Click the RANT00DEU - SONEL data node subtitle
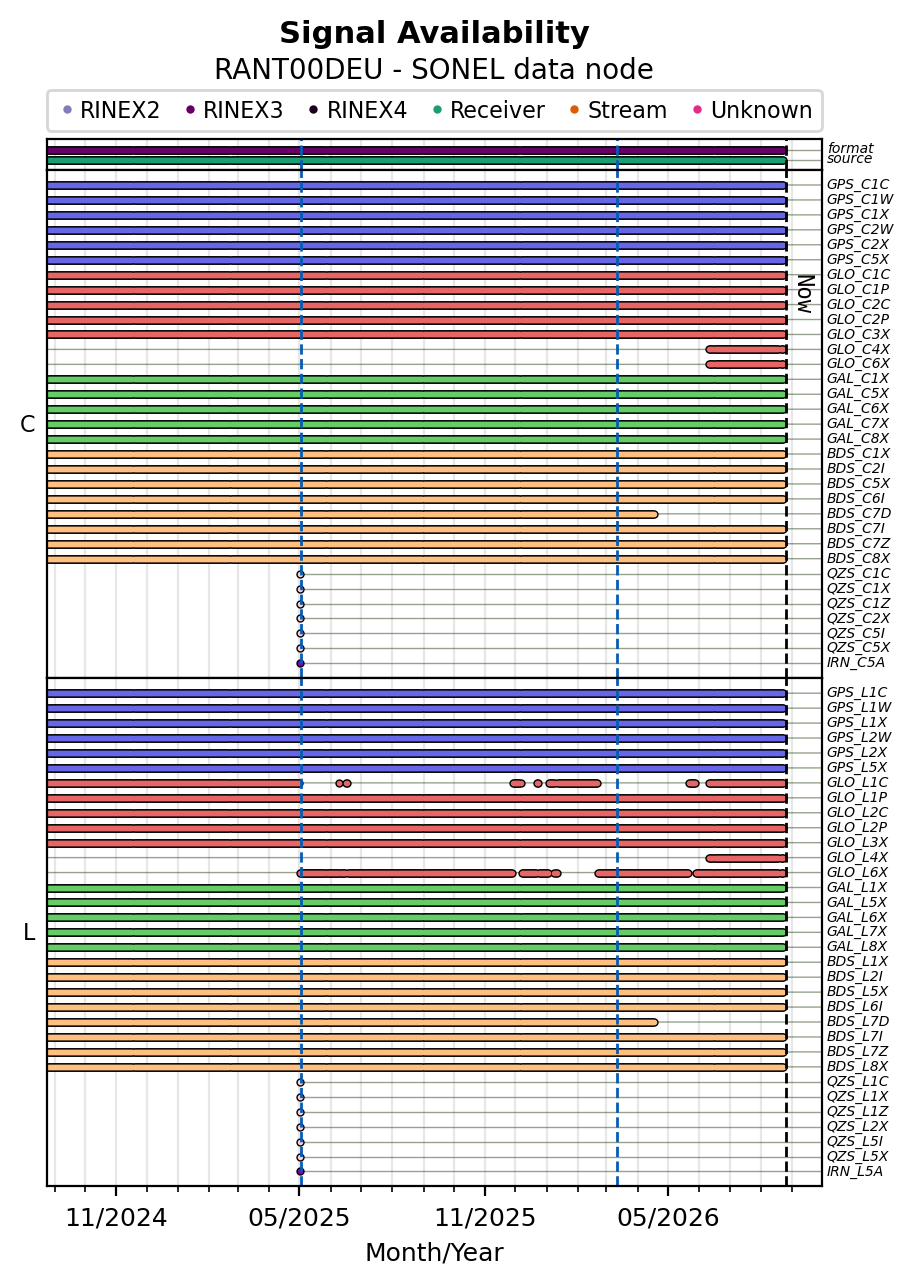The width and height of the screenshot is (914, 1285). pyautogui.click(x=434, y=71)
